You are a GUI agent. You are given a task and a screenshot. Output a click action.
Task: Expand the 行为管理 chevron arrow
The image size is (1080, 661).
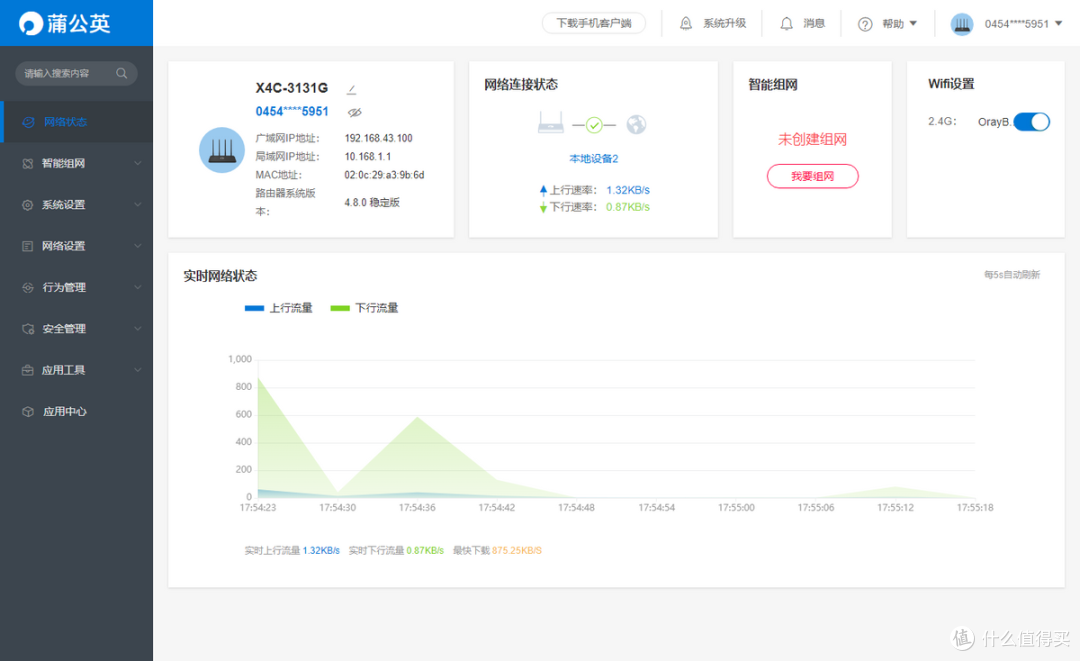tap(138, 287)
